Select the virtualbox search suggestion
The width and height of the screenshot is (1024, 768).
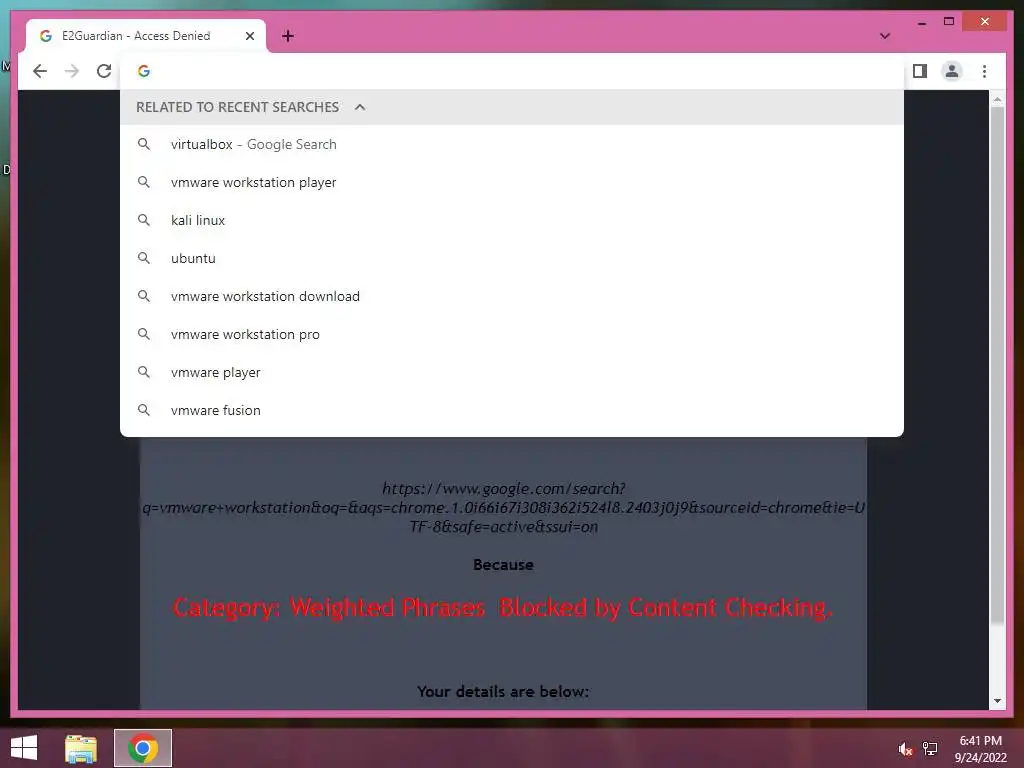(512, 144)
